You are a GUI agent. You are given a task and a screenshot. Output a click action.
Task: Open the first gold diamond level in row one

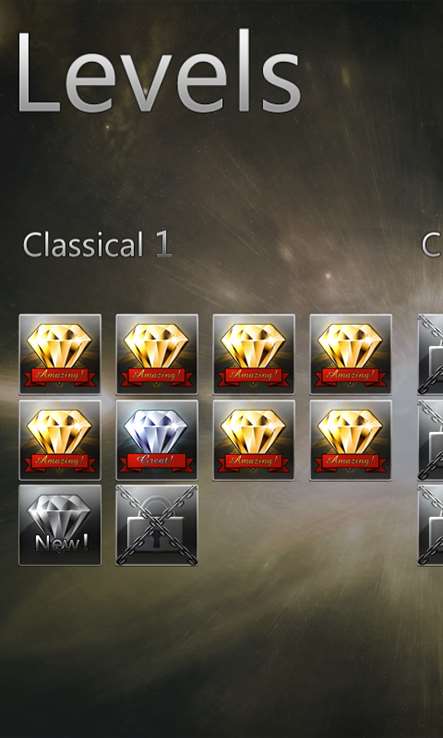pyautogui.click(x=60, y=354)
